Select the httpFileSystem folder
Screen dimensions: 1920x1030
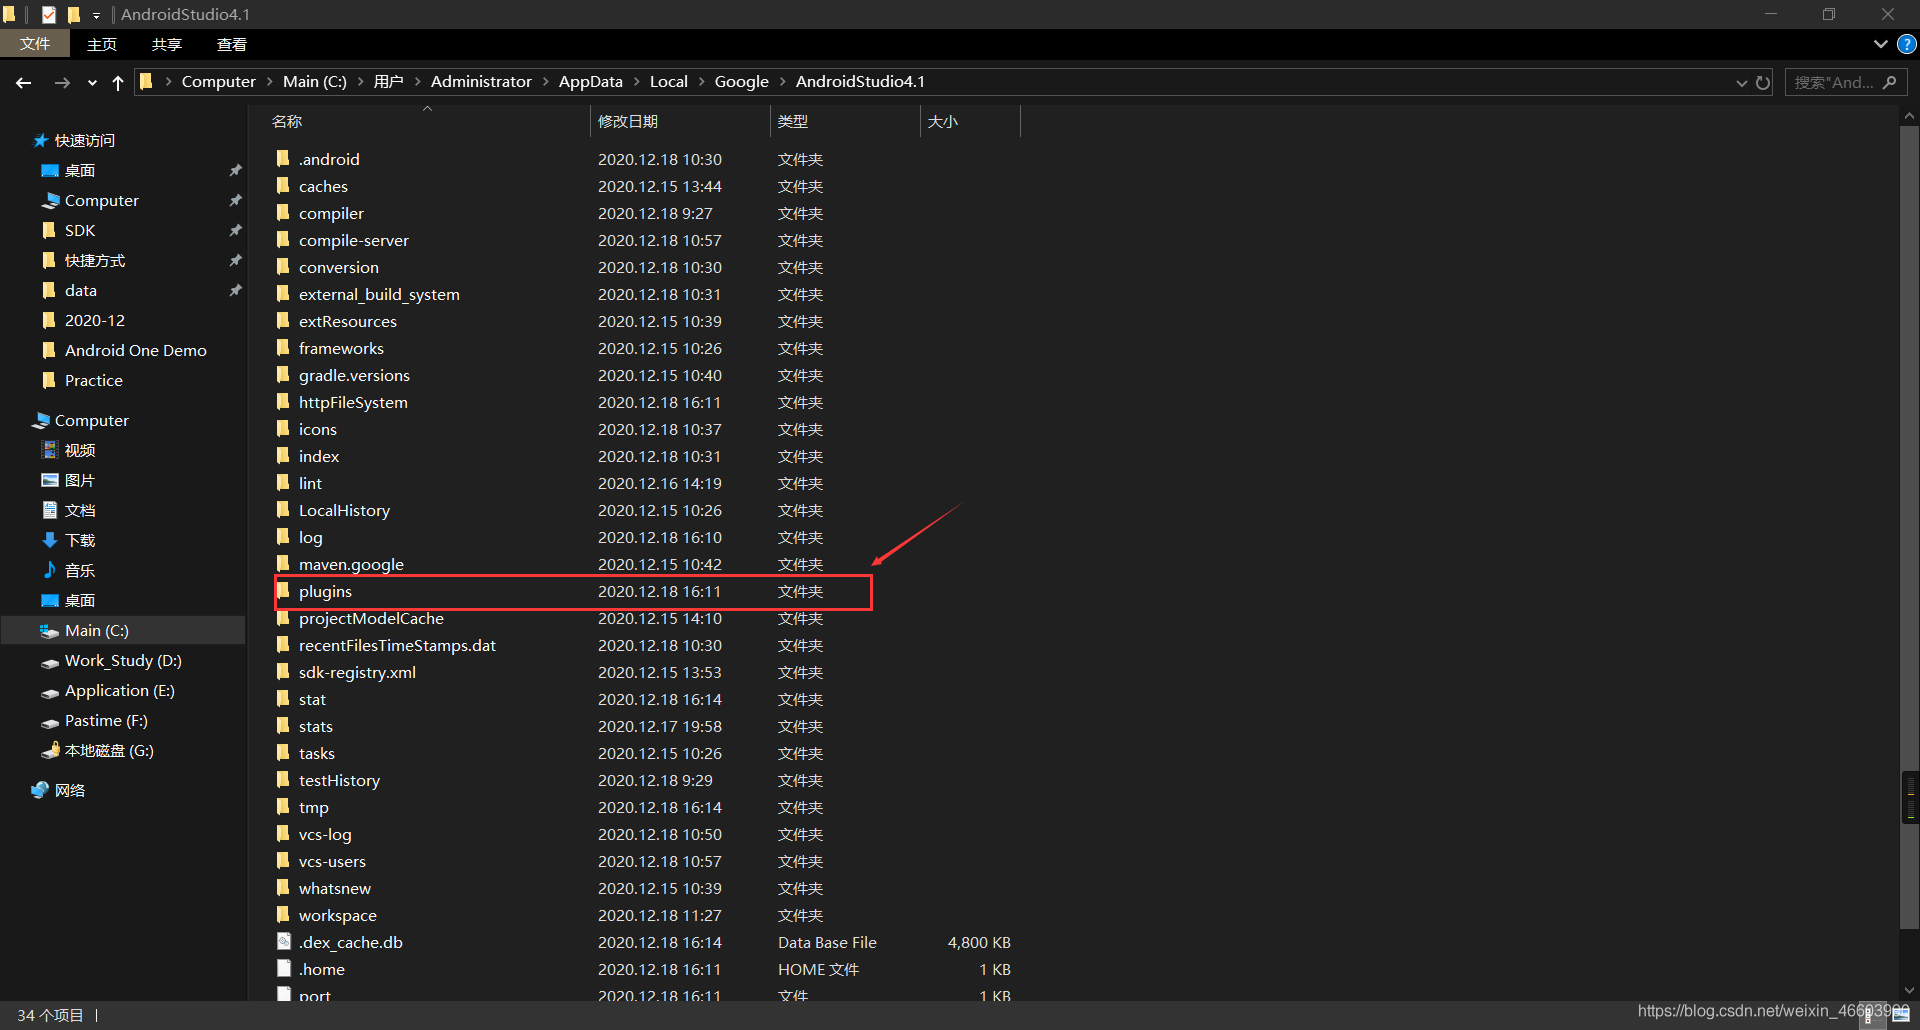tap(353, 402)
